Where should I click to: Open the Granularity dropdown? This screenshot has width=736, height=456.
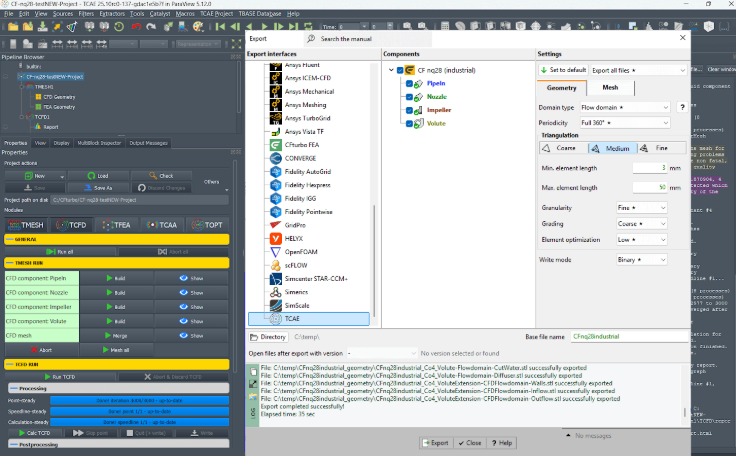(x=642, y=208)
